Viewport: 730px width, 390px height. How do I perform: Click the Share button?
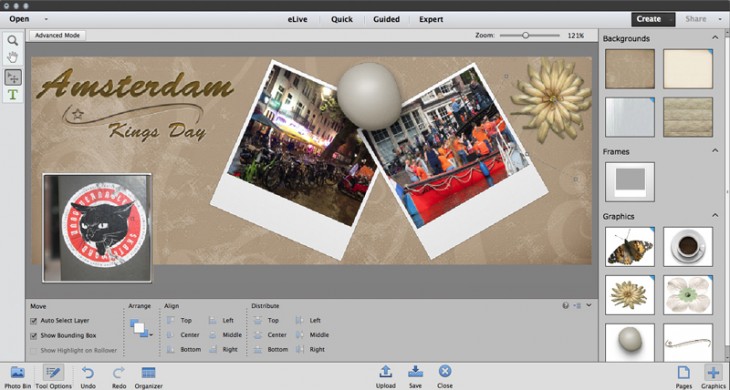(696, 19)
